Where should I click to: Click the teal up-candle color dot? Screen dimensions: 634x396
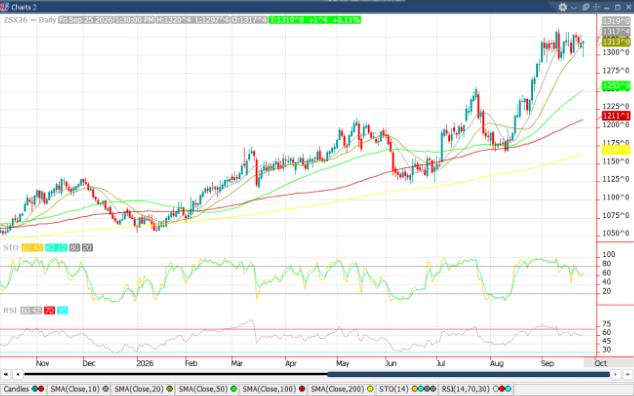click(35, 389)
